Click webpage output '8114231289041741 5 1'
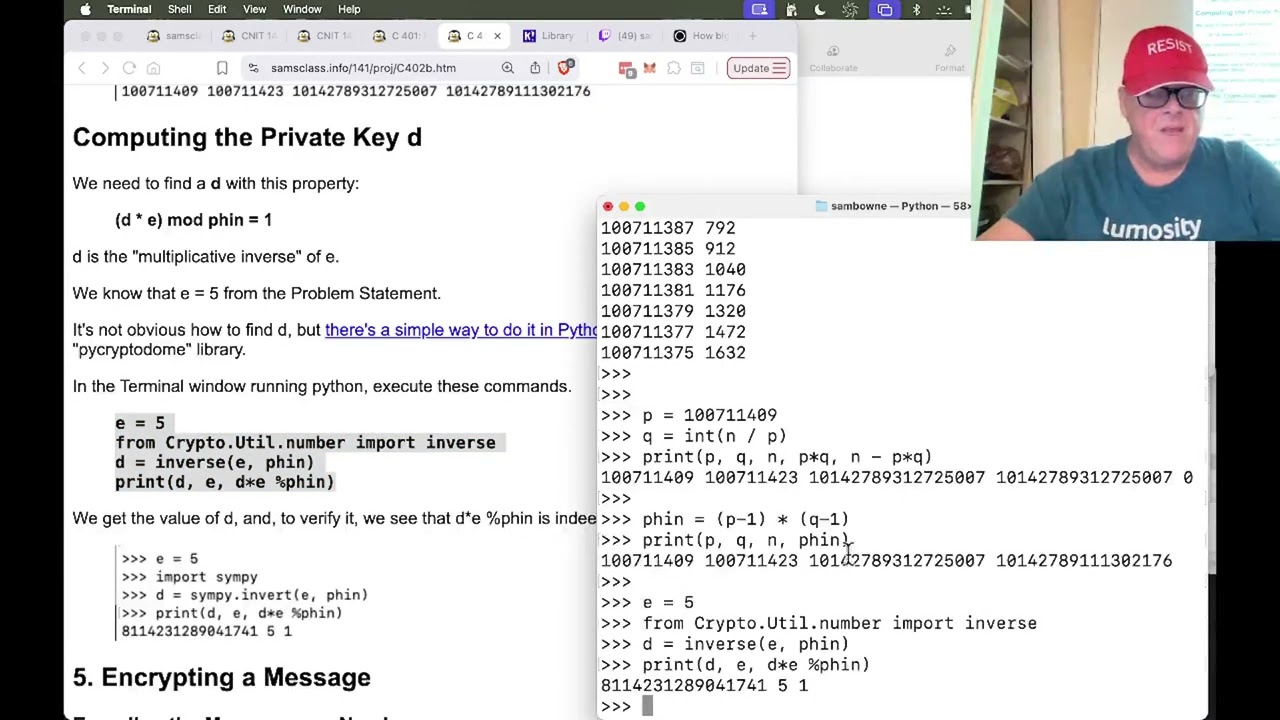Viewport: 1280px width, 720px height. [206, 631]
